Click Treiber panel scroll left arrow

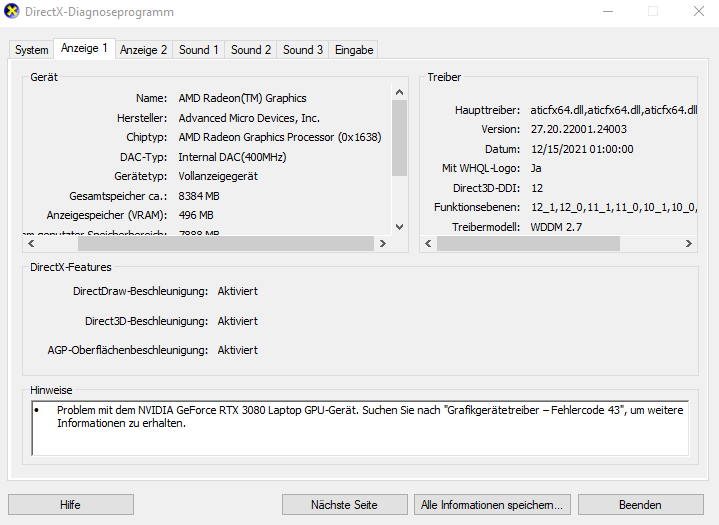point(428,243)
